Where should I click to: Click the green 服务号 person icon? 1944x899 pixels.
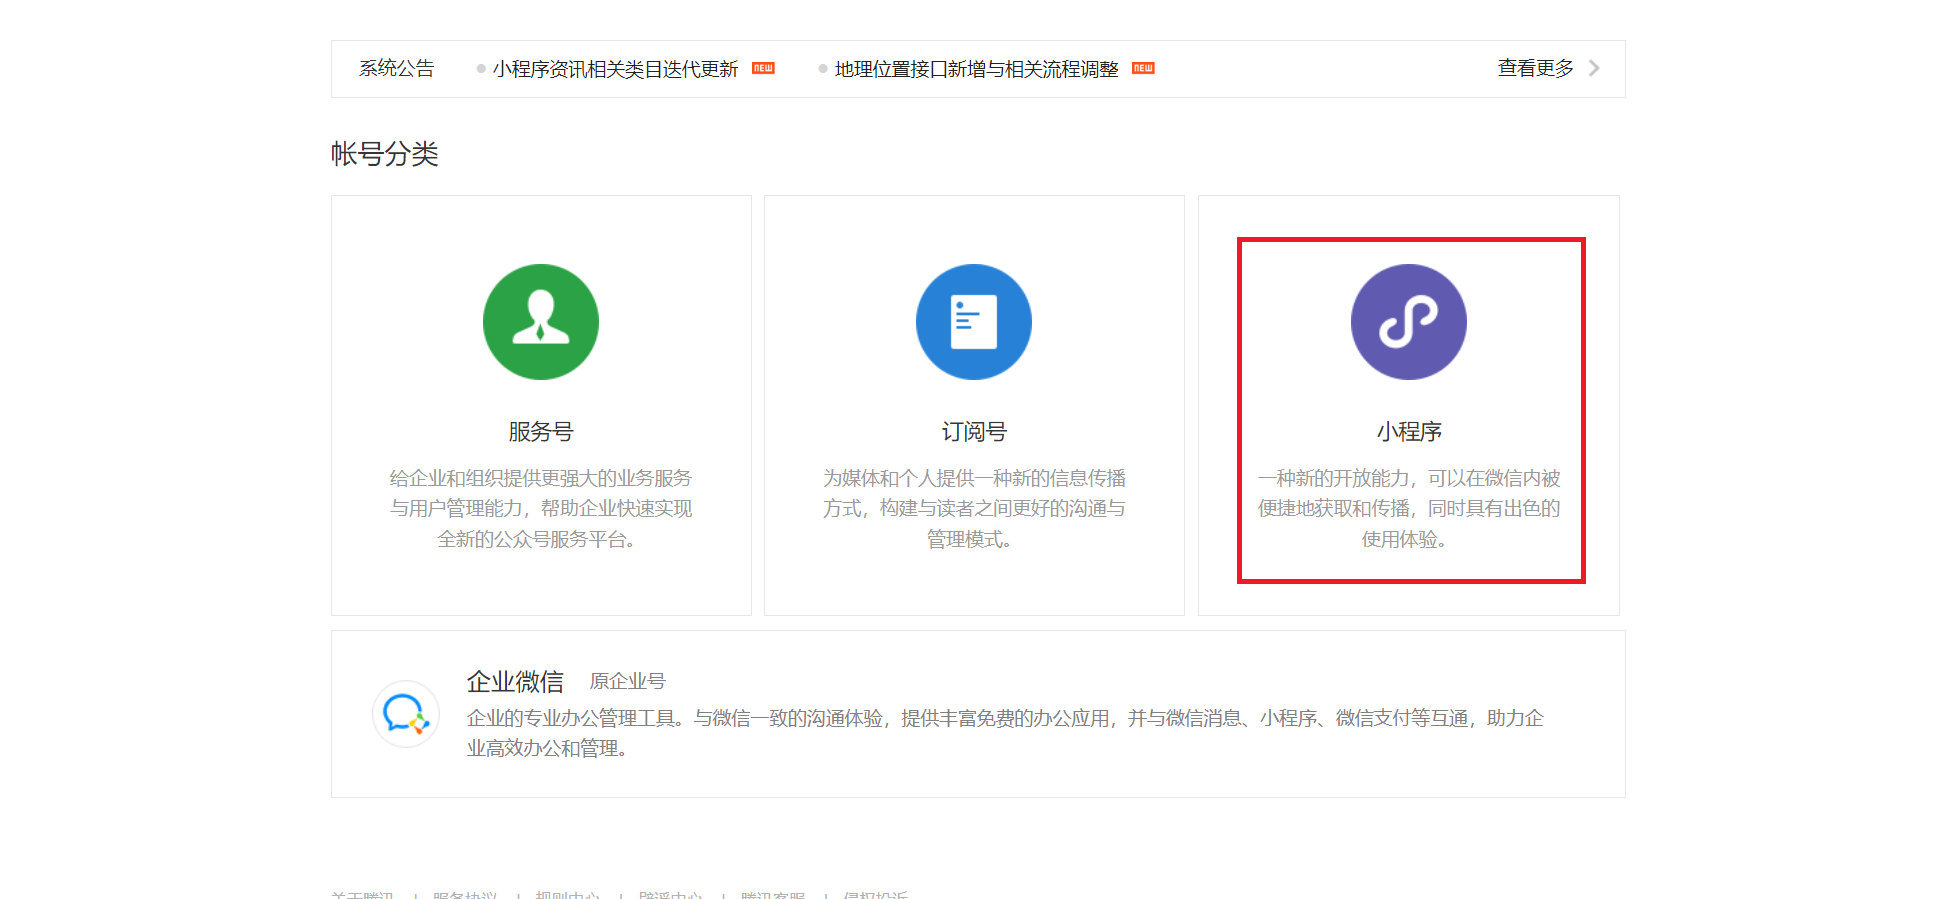pyautogui.click(x=540, y=322)
